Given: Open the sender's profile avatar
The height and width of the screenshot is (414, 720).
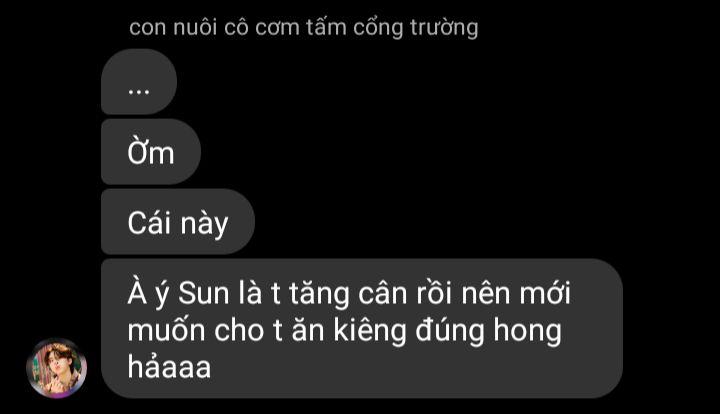Looking at the screenshot, I should click(56, 368).
